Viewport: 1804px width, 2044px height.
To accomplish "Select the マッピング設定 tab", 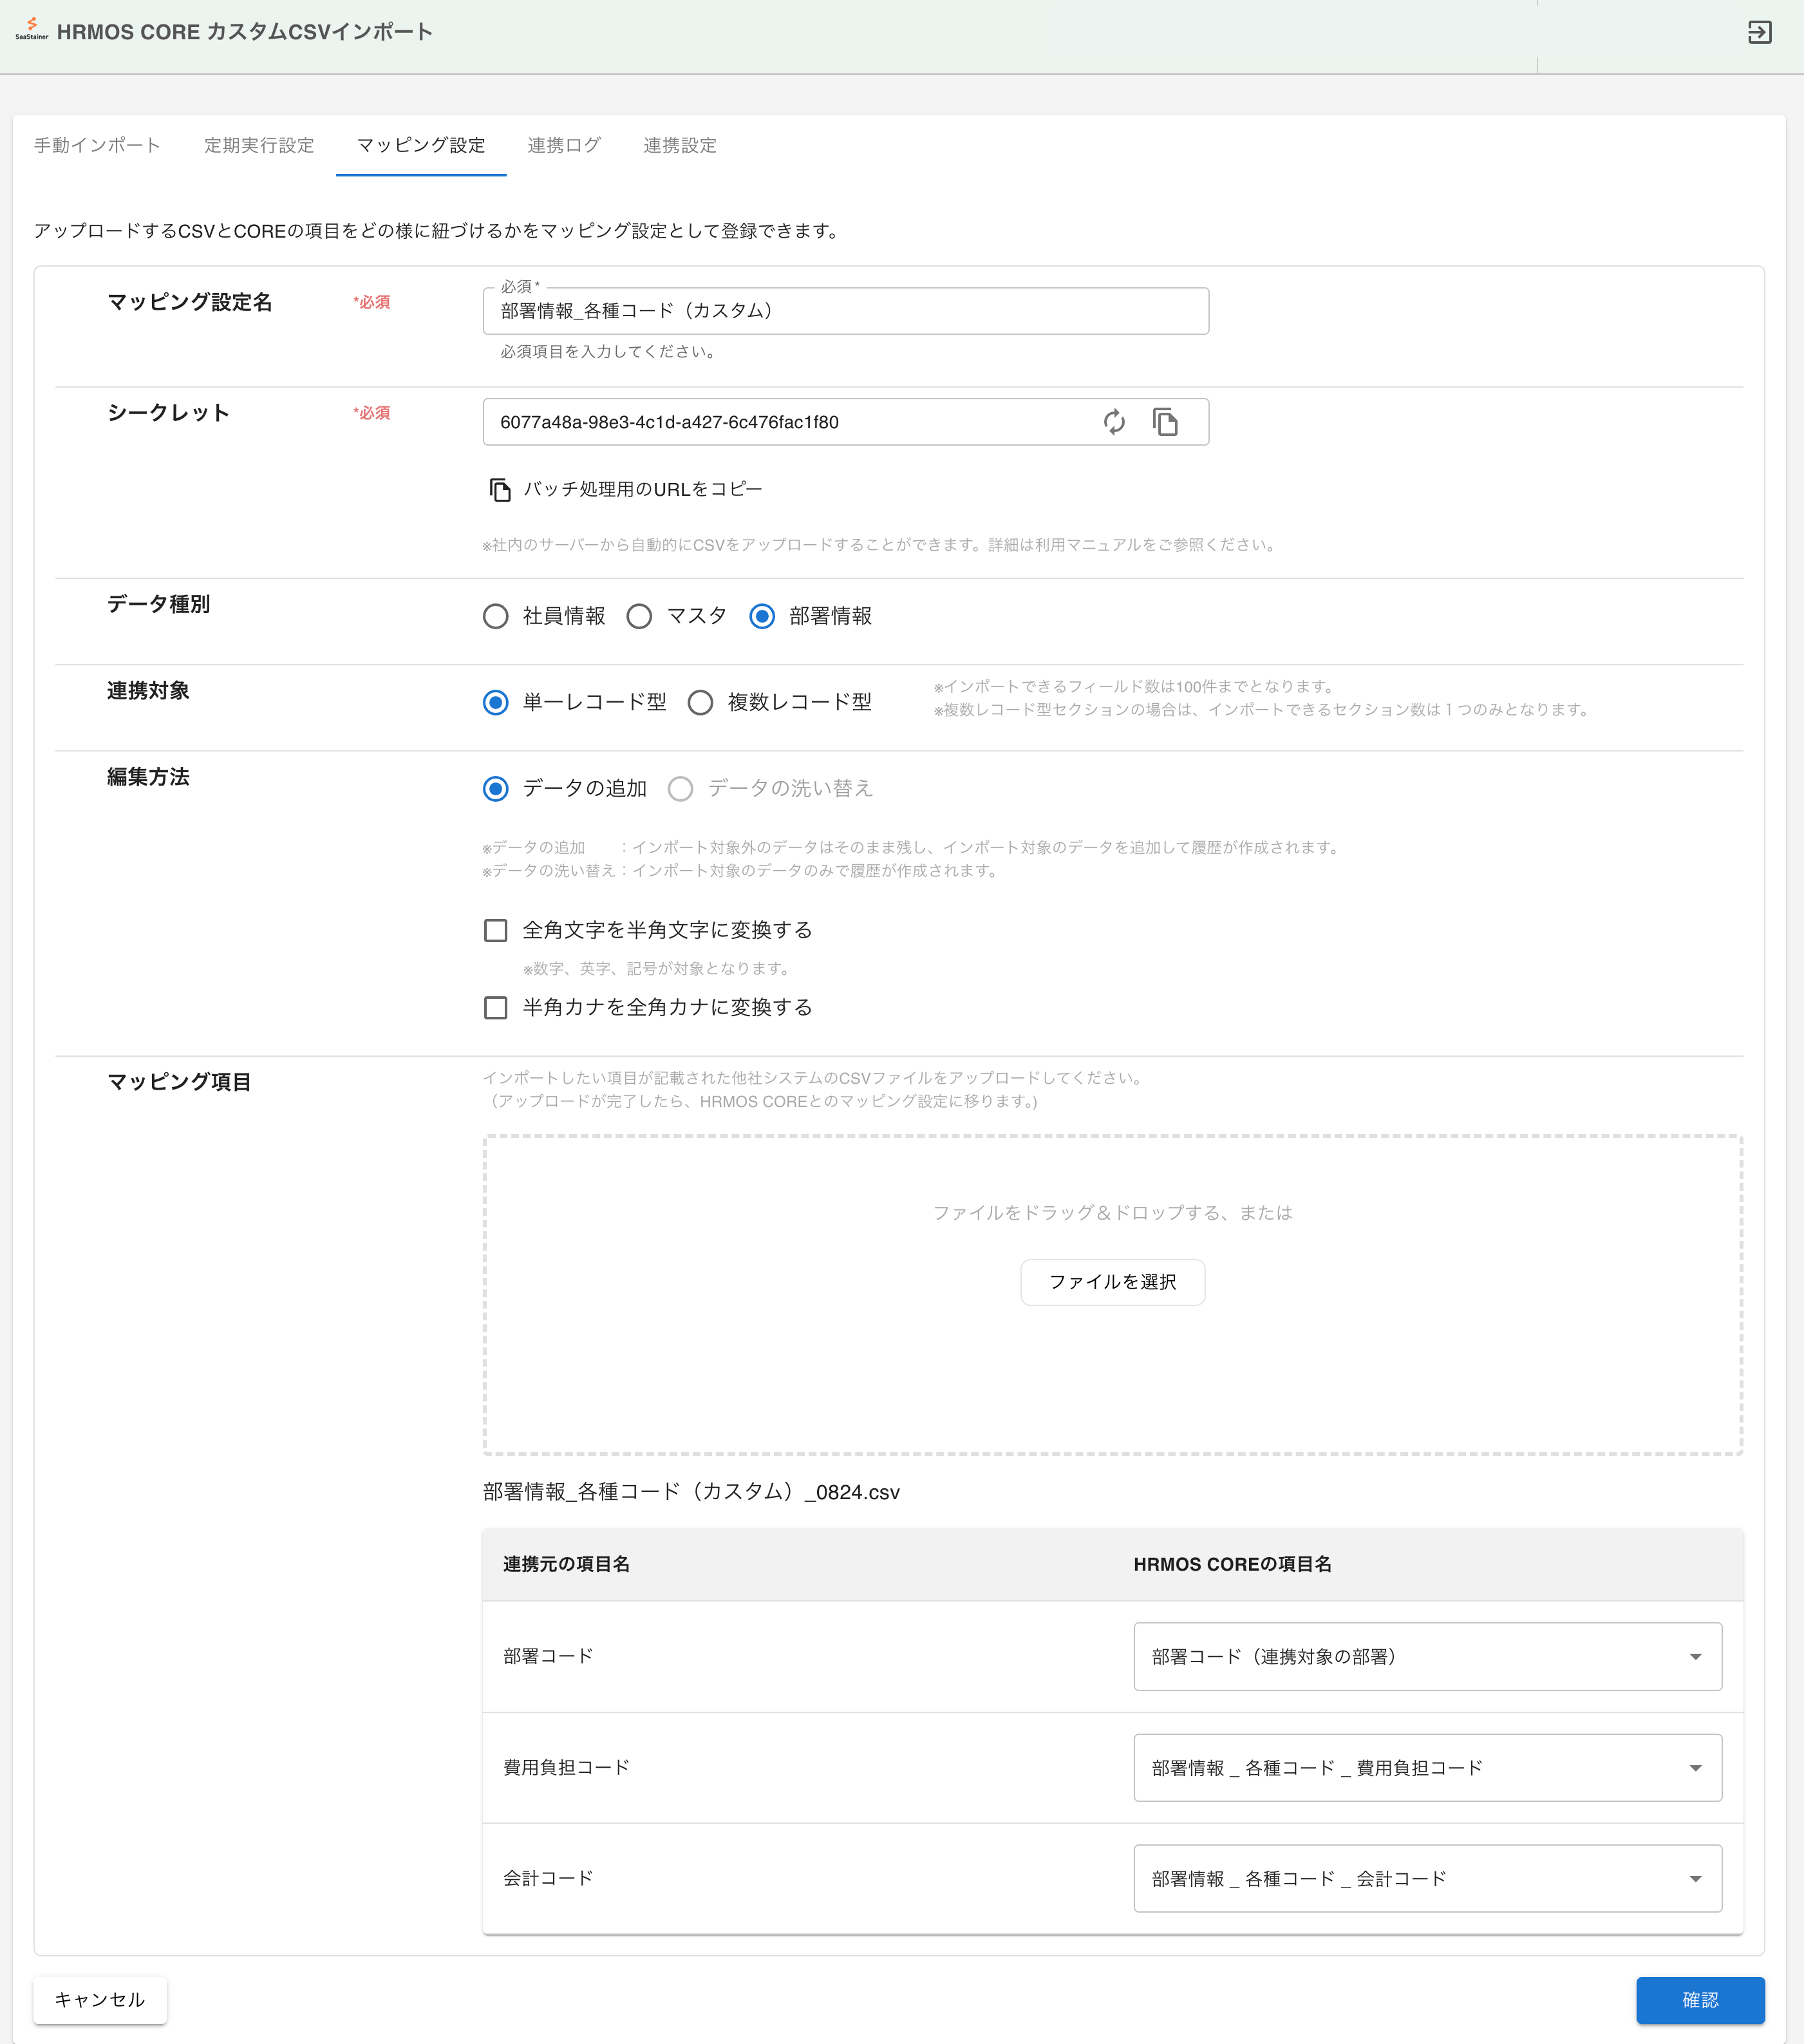I will 421,146.
